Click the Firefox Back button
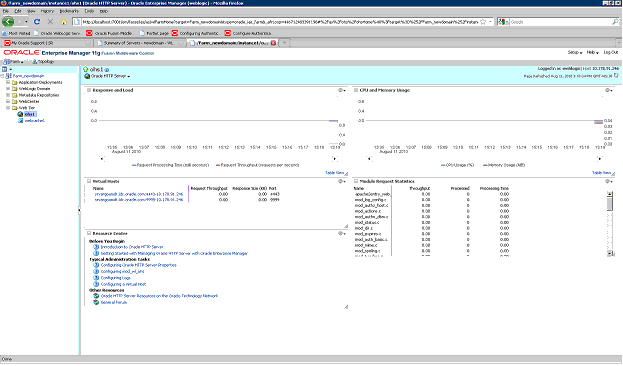The height and width of the screenshot is (366, 623). [8, 22]
